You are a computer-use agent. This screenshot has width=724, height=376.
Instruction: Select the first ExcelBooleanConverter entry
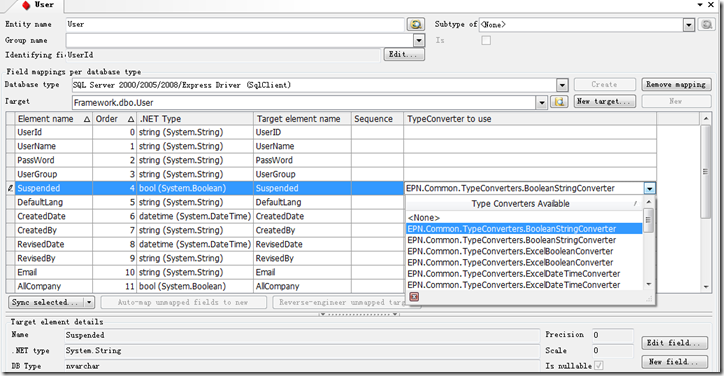524,251
